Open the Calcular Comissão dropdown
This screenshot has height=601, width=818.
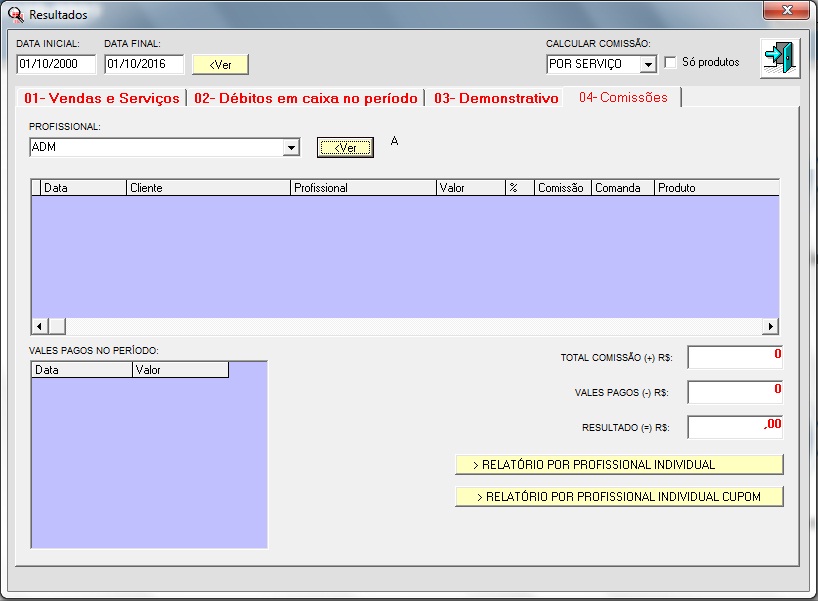pyautogui.click(x=648, y=64)
